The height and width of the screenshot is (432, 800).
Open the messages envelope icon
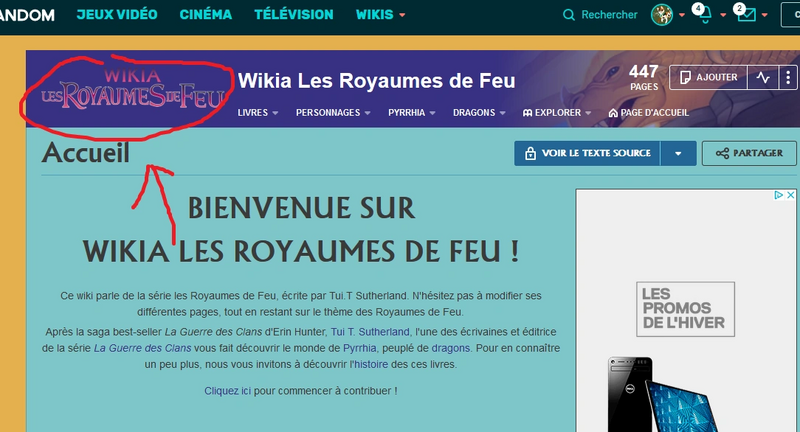(745, 15)
